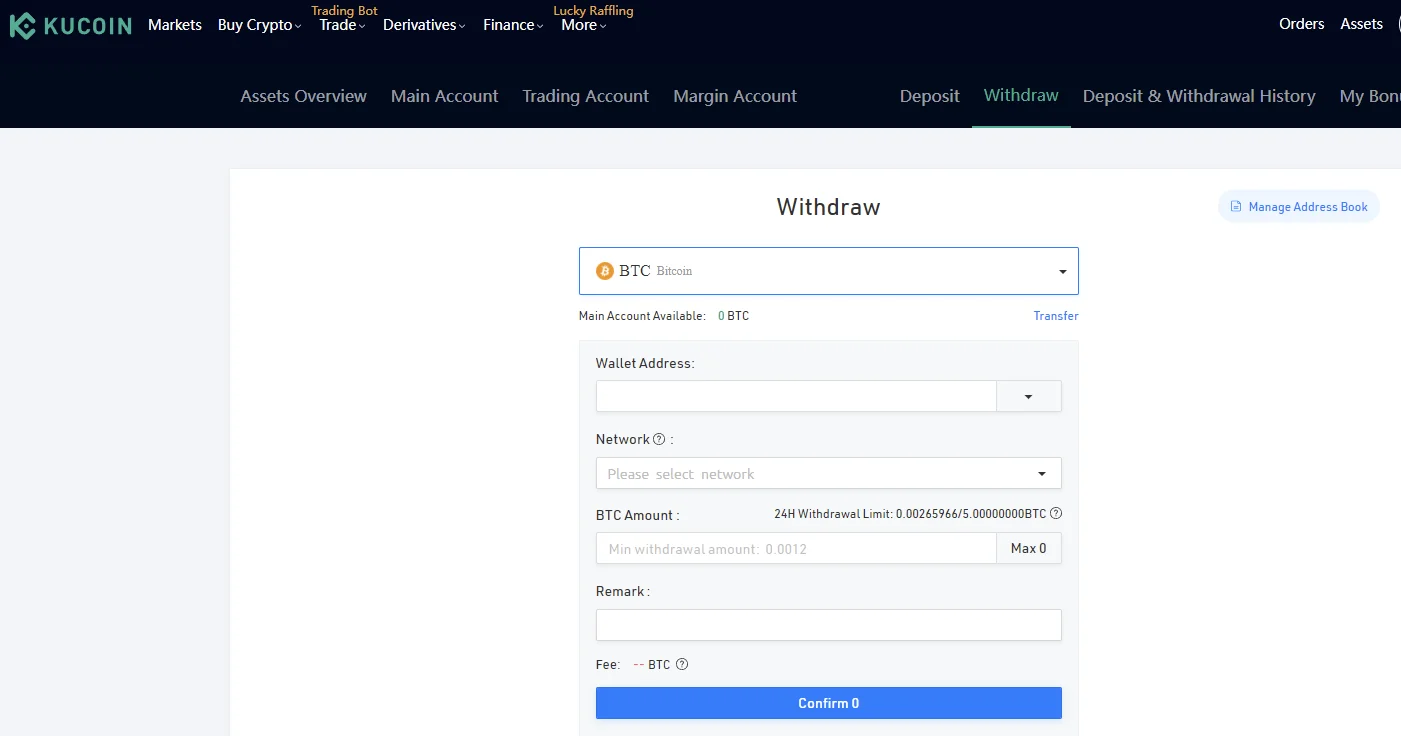Click the Confirm 0 button
The width and height of the screenshot is (1401, 736).
(x=829, y=703)
